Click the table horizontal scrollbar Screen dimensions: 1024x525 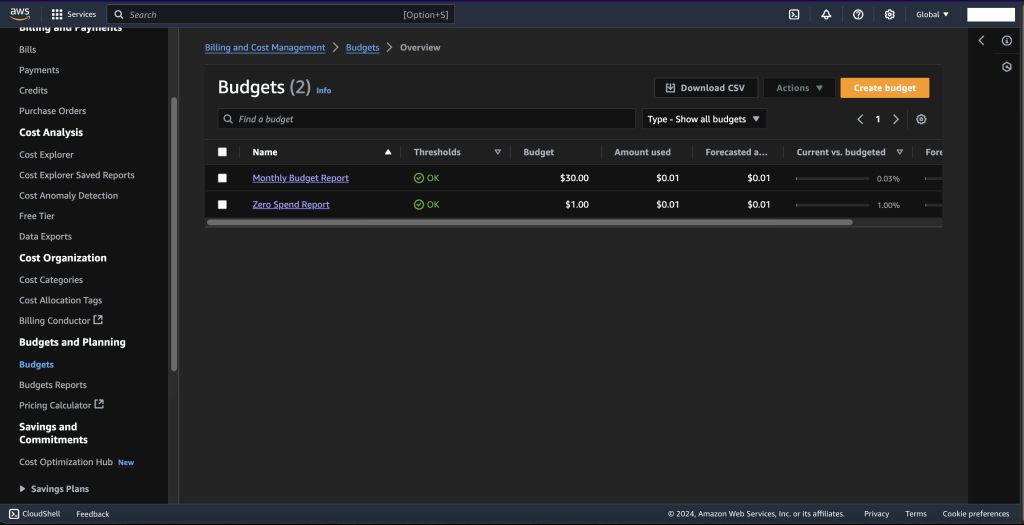point(530,222)
